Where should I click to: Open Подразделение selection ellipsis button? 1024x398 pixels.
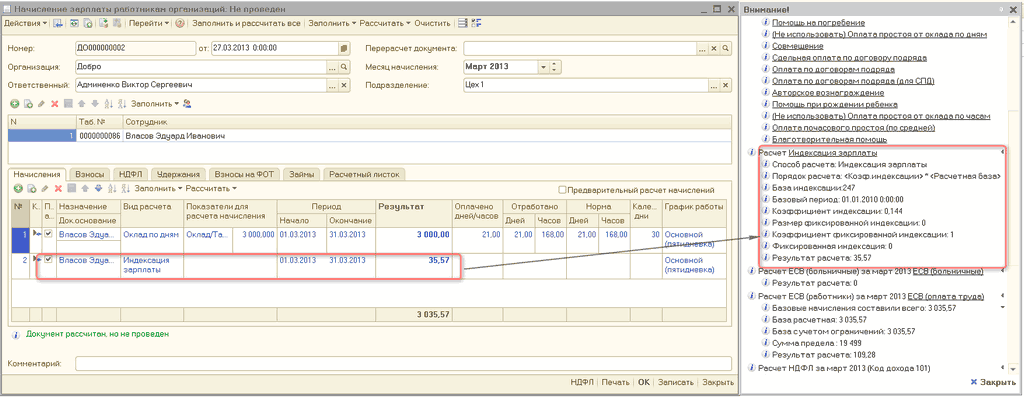(x=714, y=85)
